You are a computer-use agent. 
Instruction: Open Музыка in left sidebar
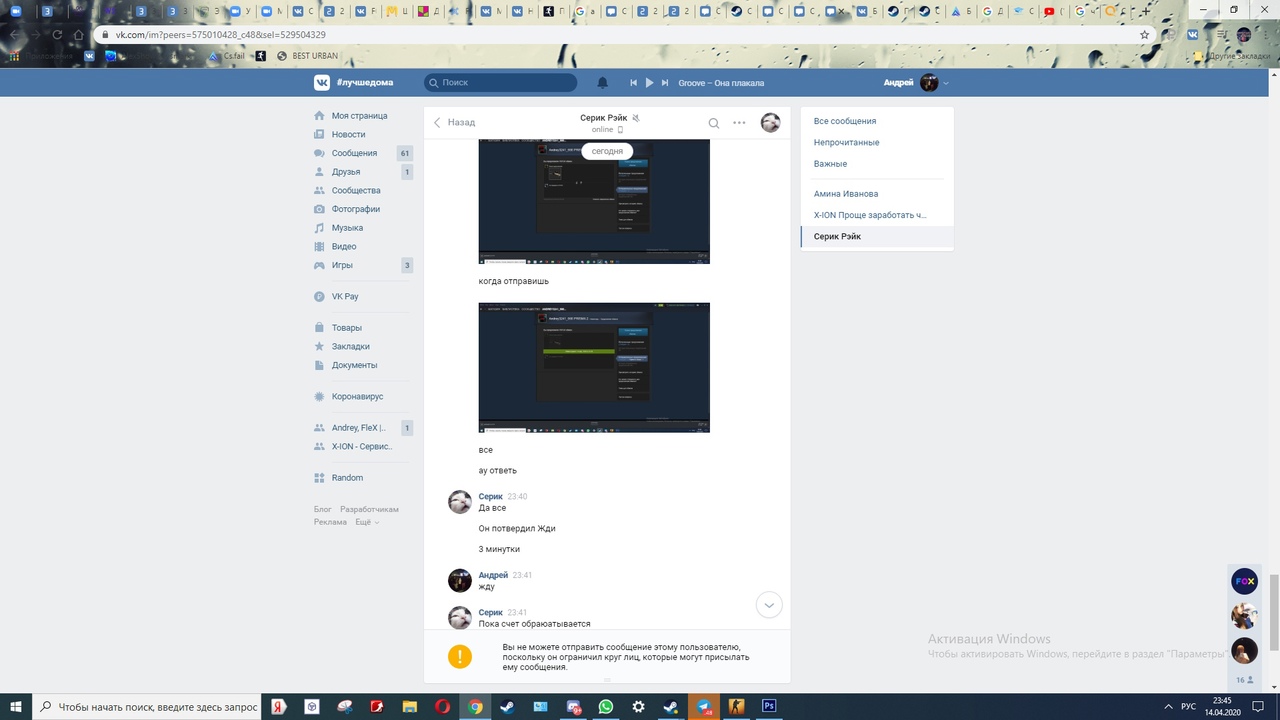click(347, 228)
